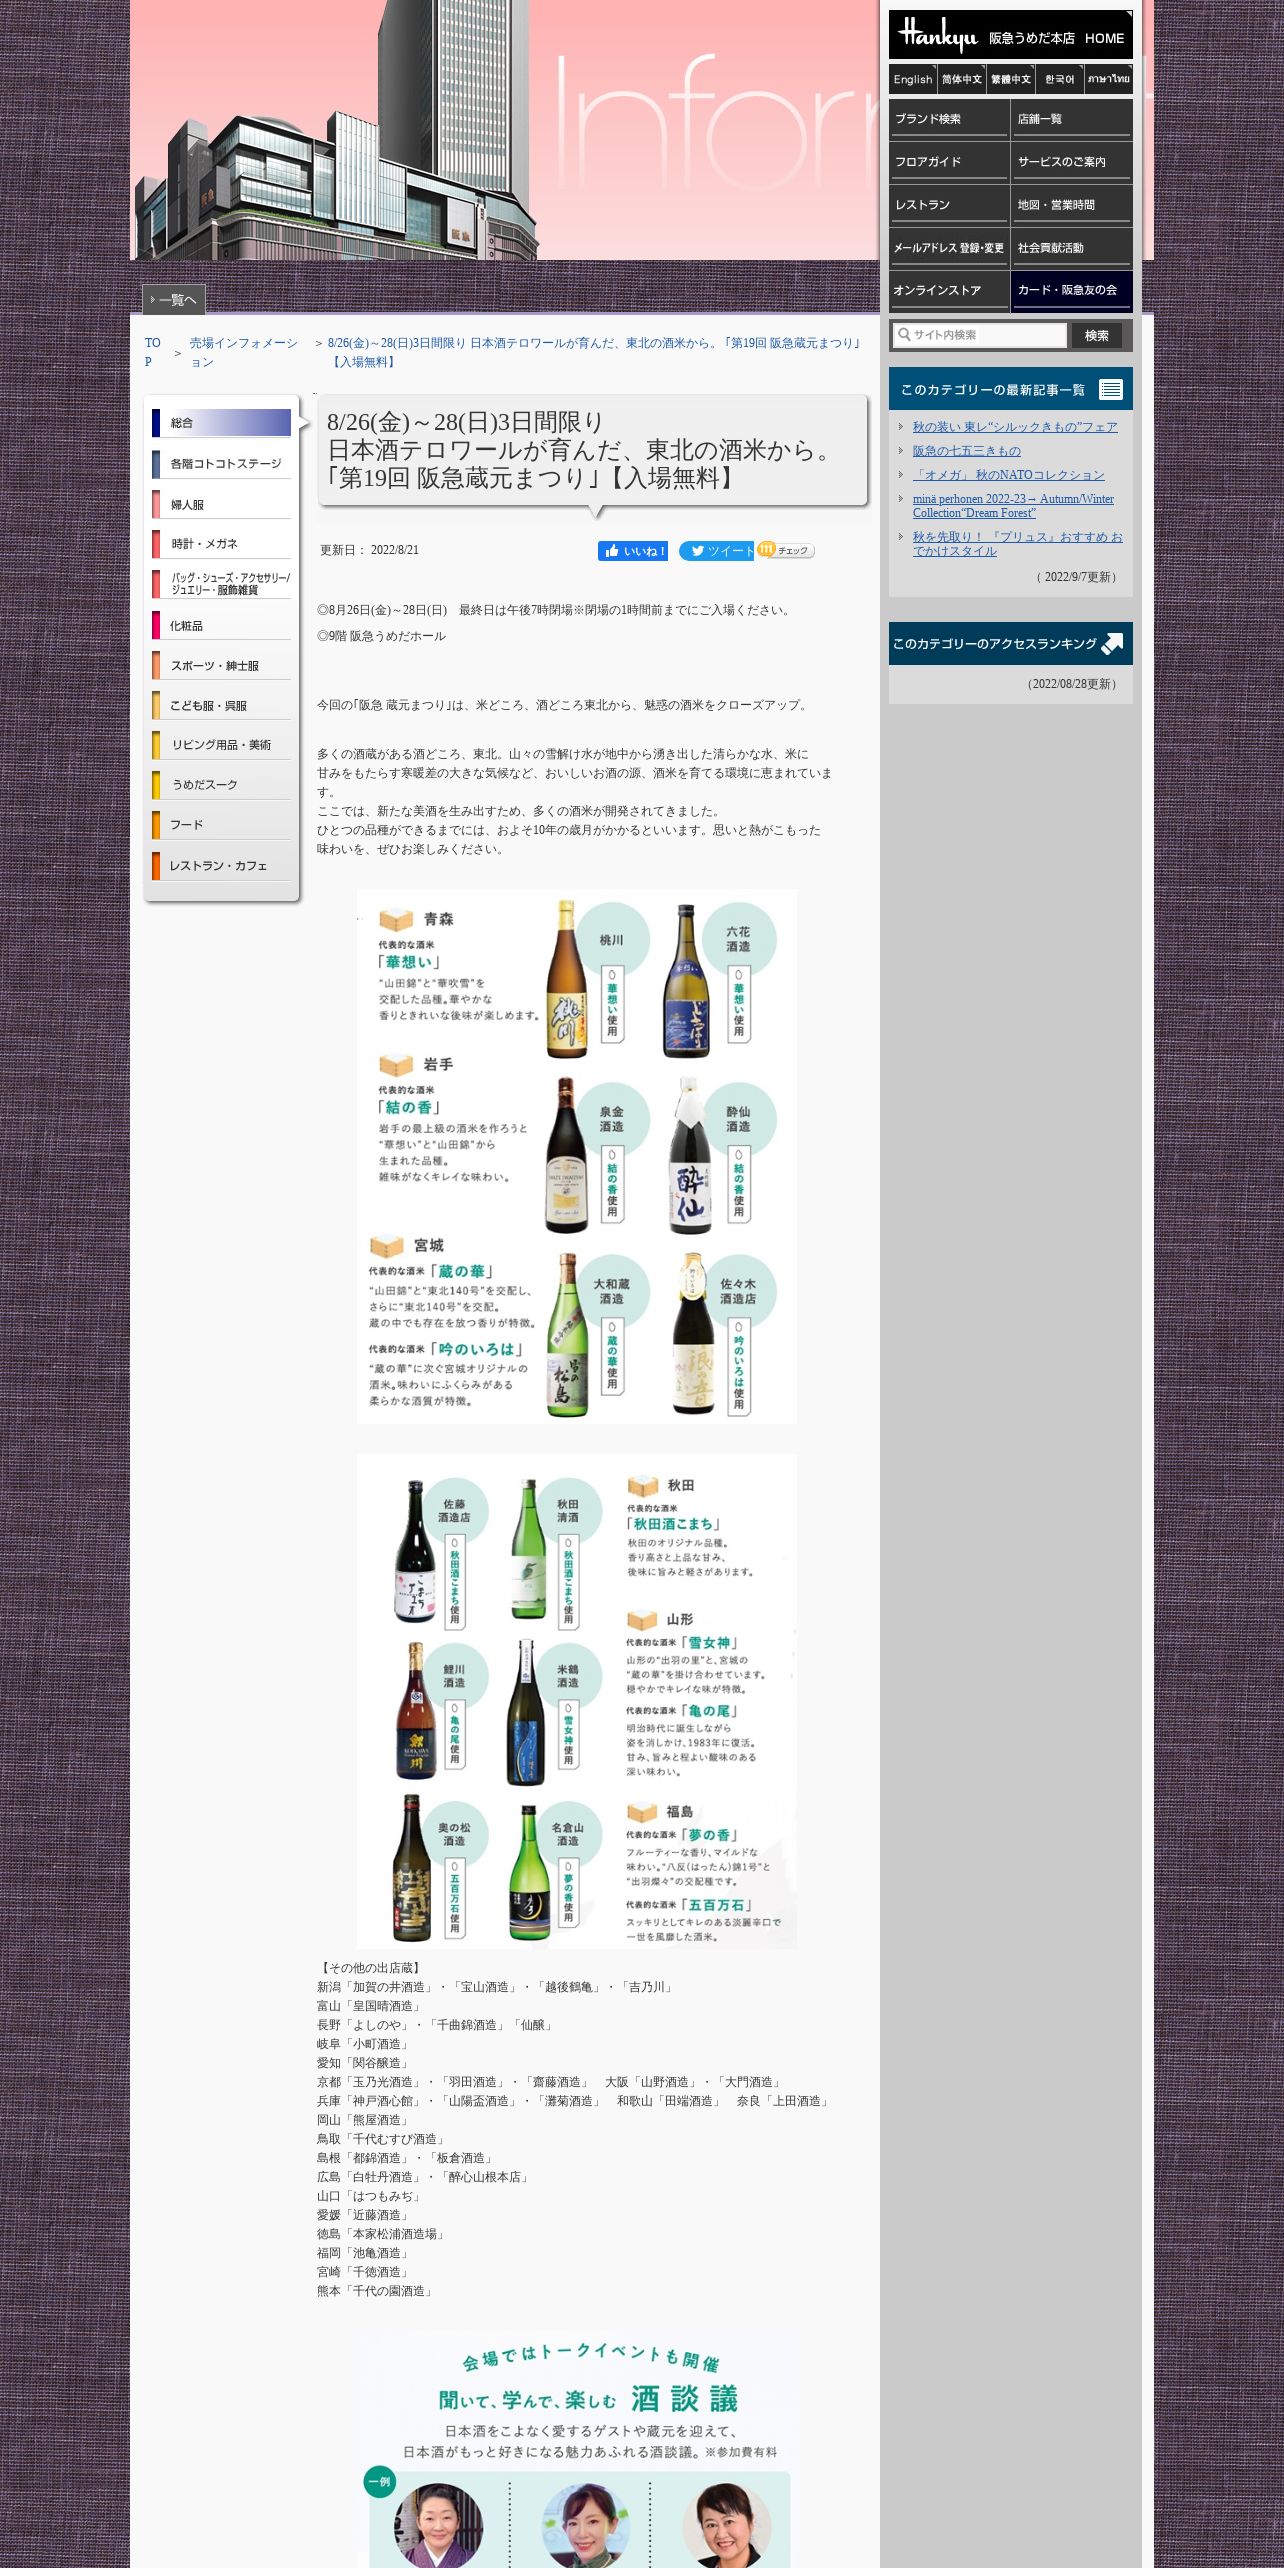Click 更新日 2022/8/21 text
The image size is (1284, 2568).
pos(369,550)
